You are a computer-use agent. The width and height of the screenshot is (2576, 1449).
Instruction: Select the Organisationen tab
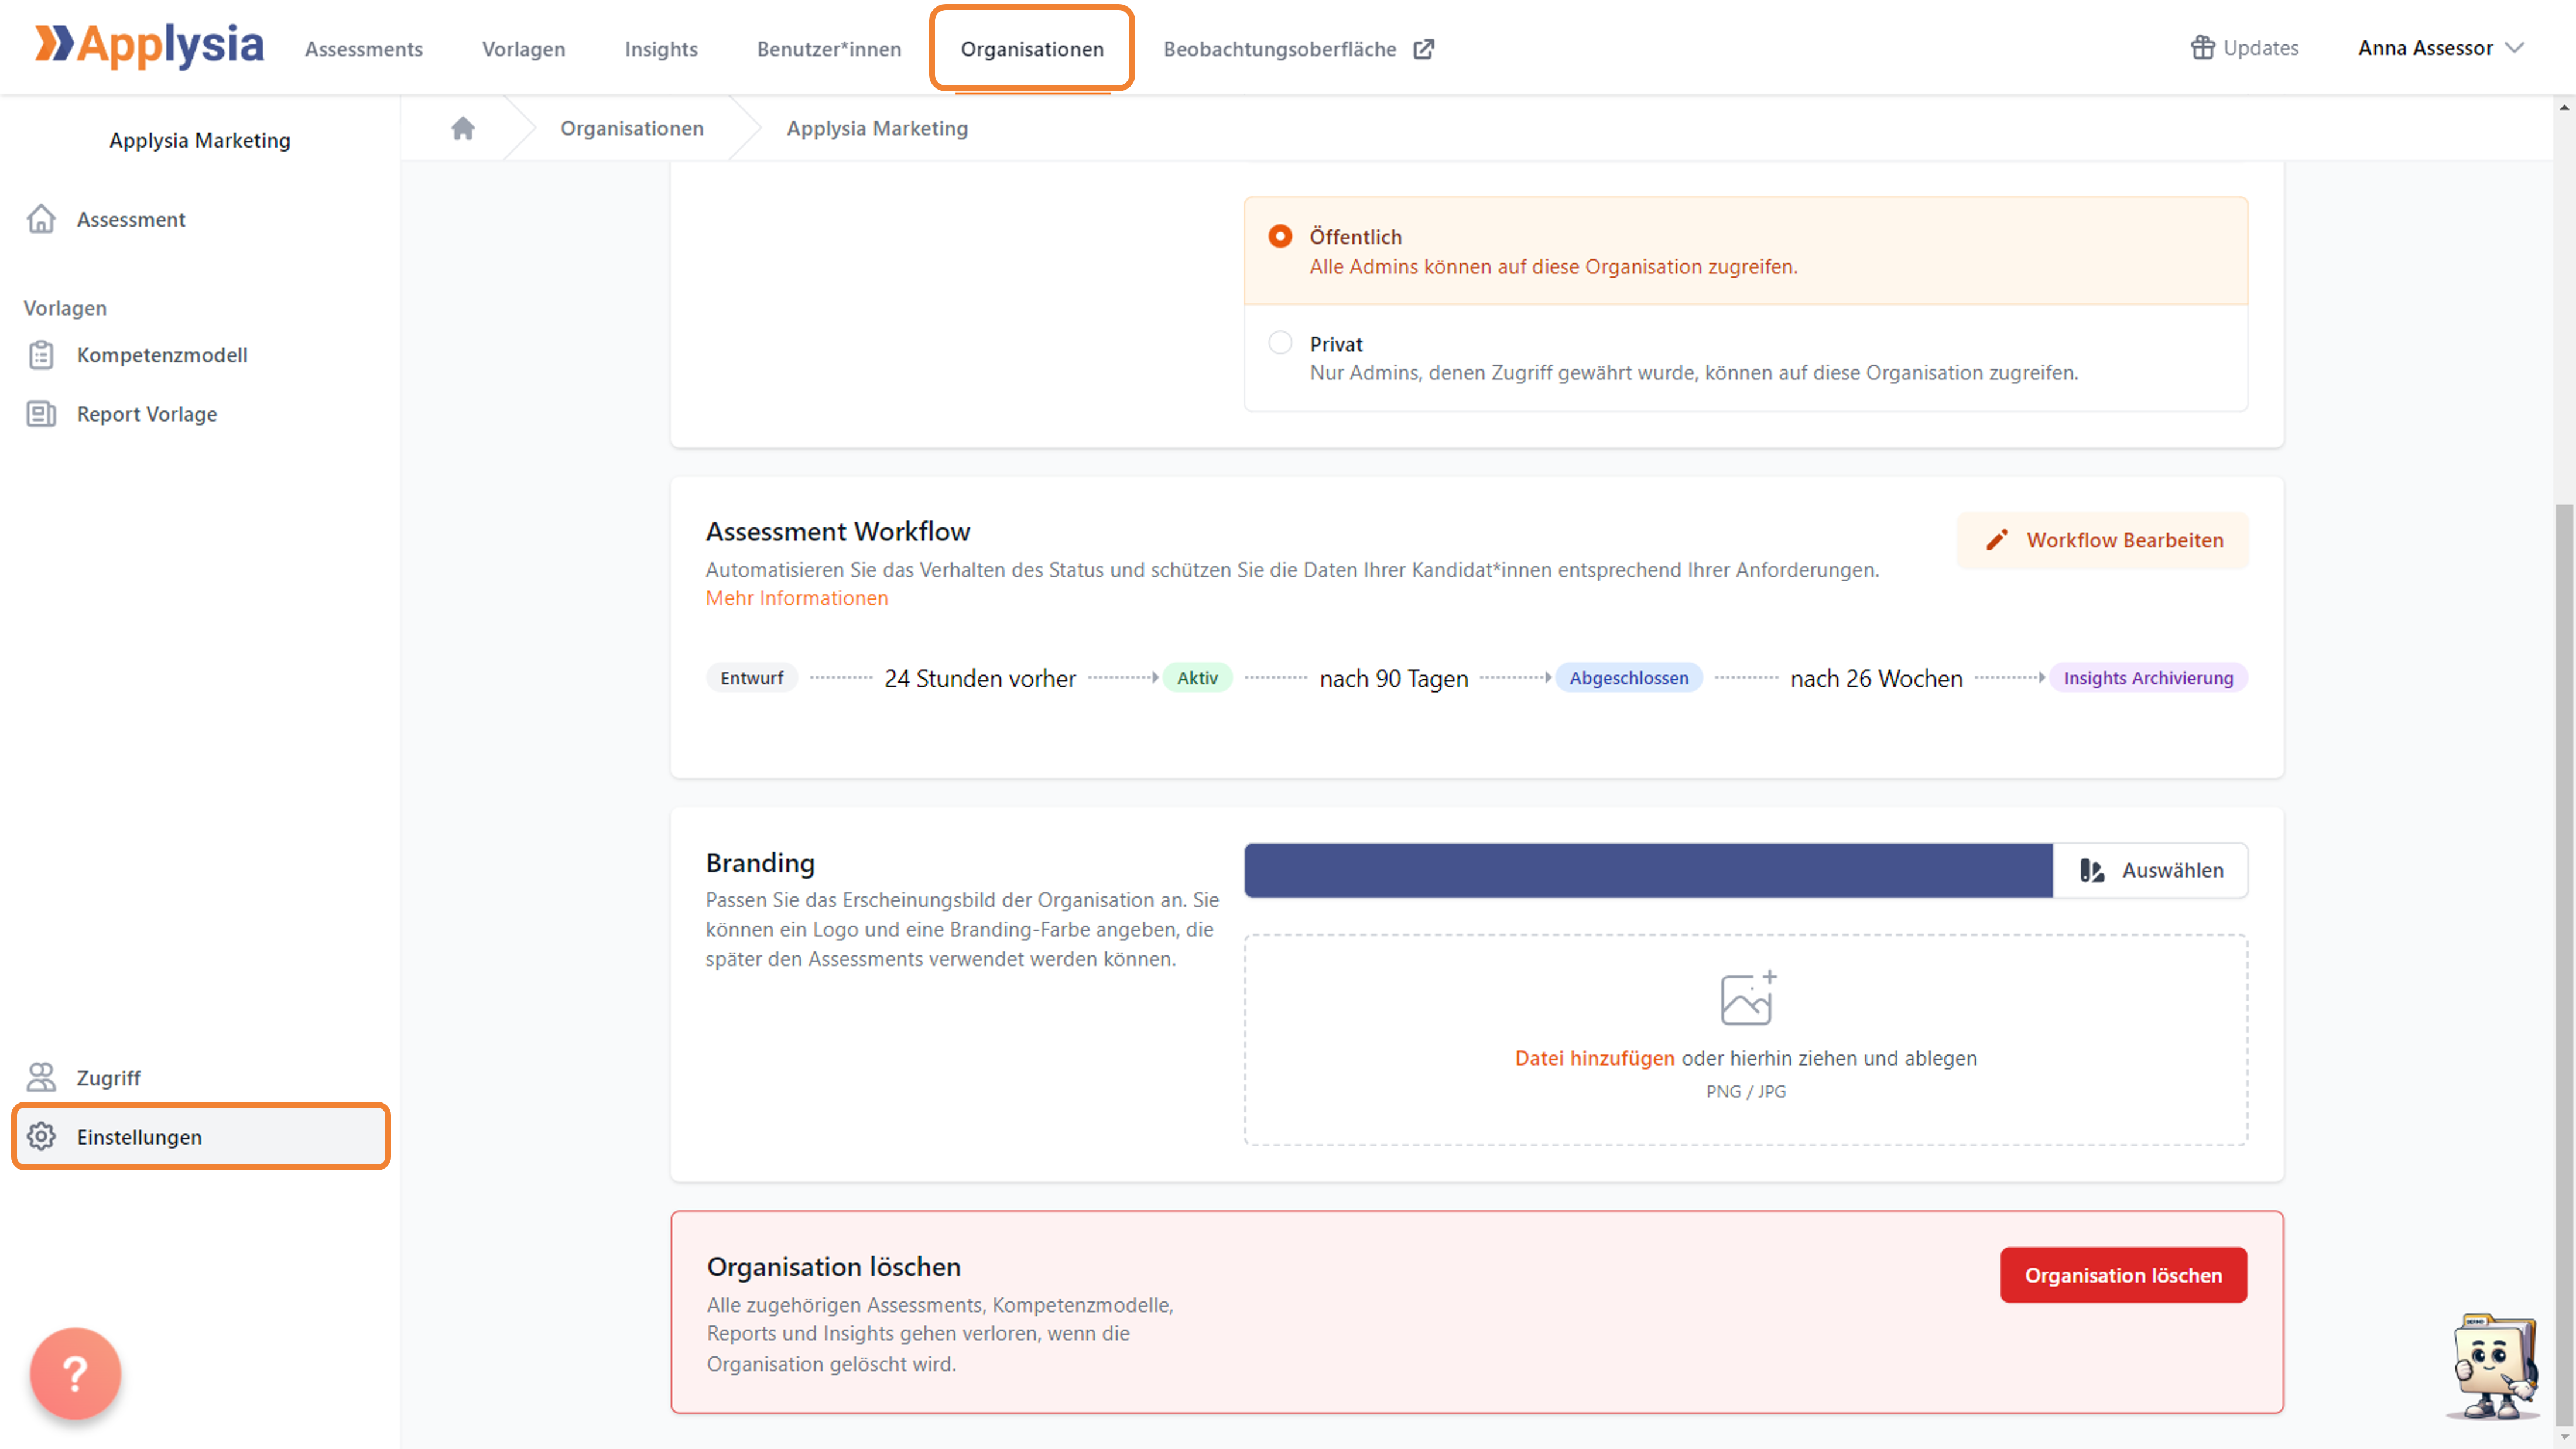point(1032,48)
